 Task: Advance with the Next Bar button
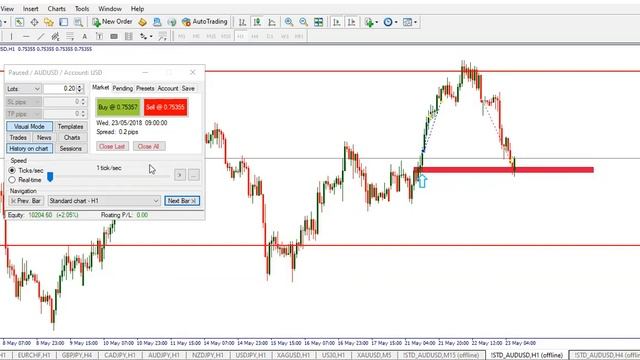[182, 201]
